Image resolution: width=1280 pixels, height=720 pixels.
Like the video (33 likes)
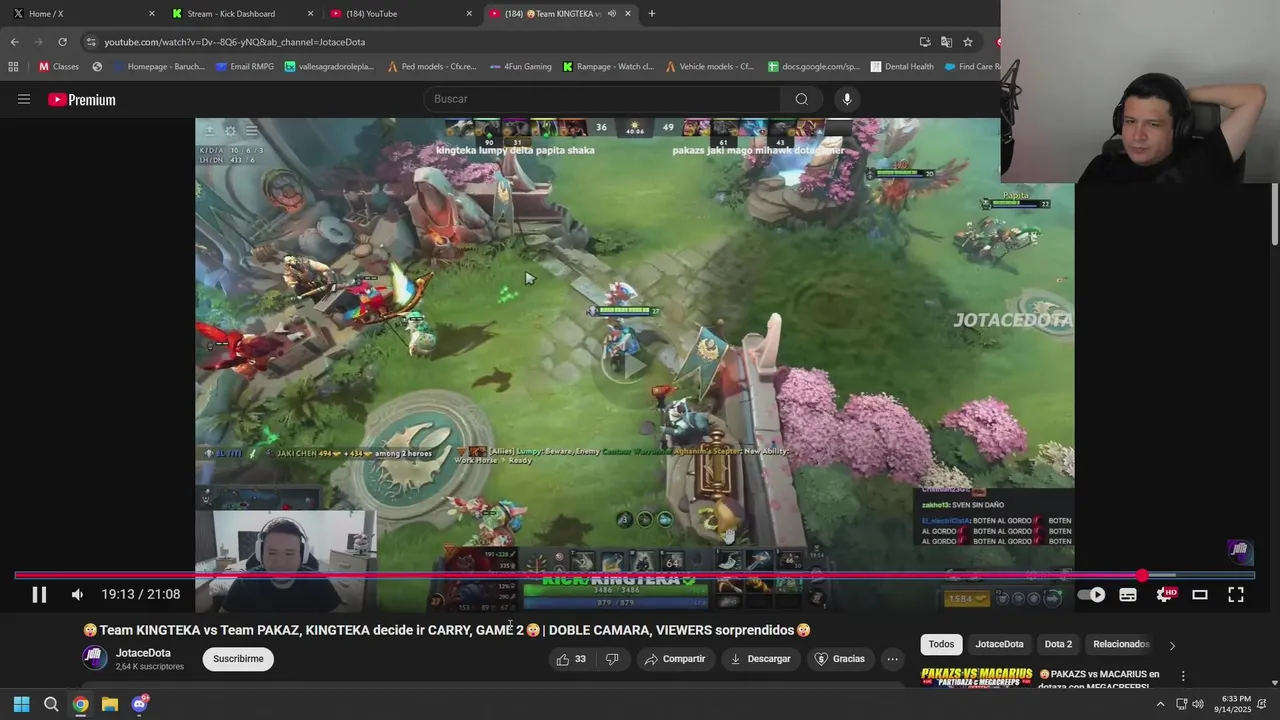point(571,659)
